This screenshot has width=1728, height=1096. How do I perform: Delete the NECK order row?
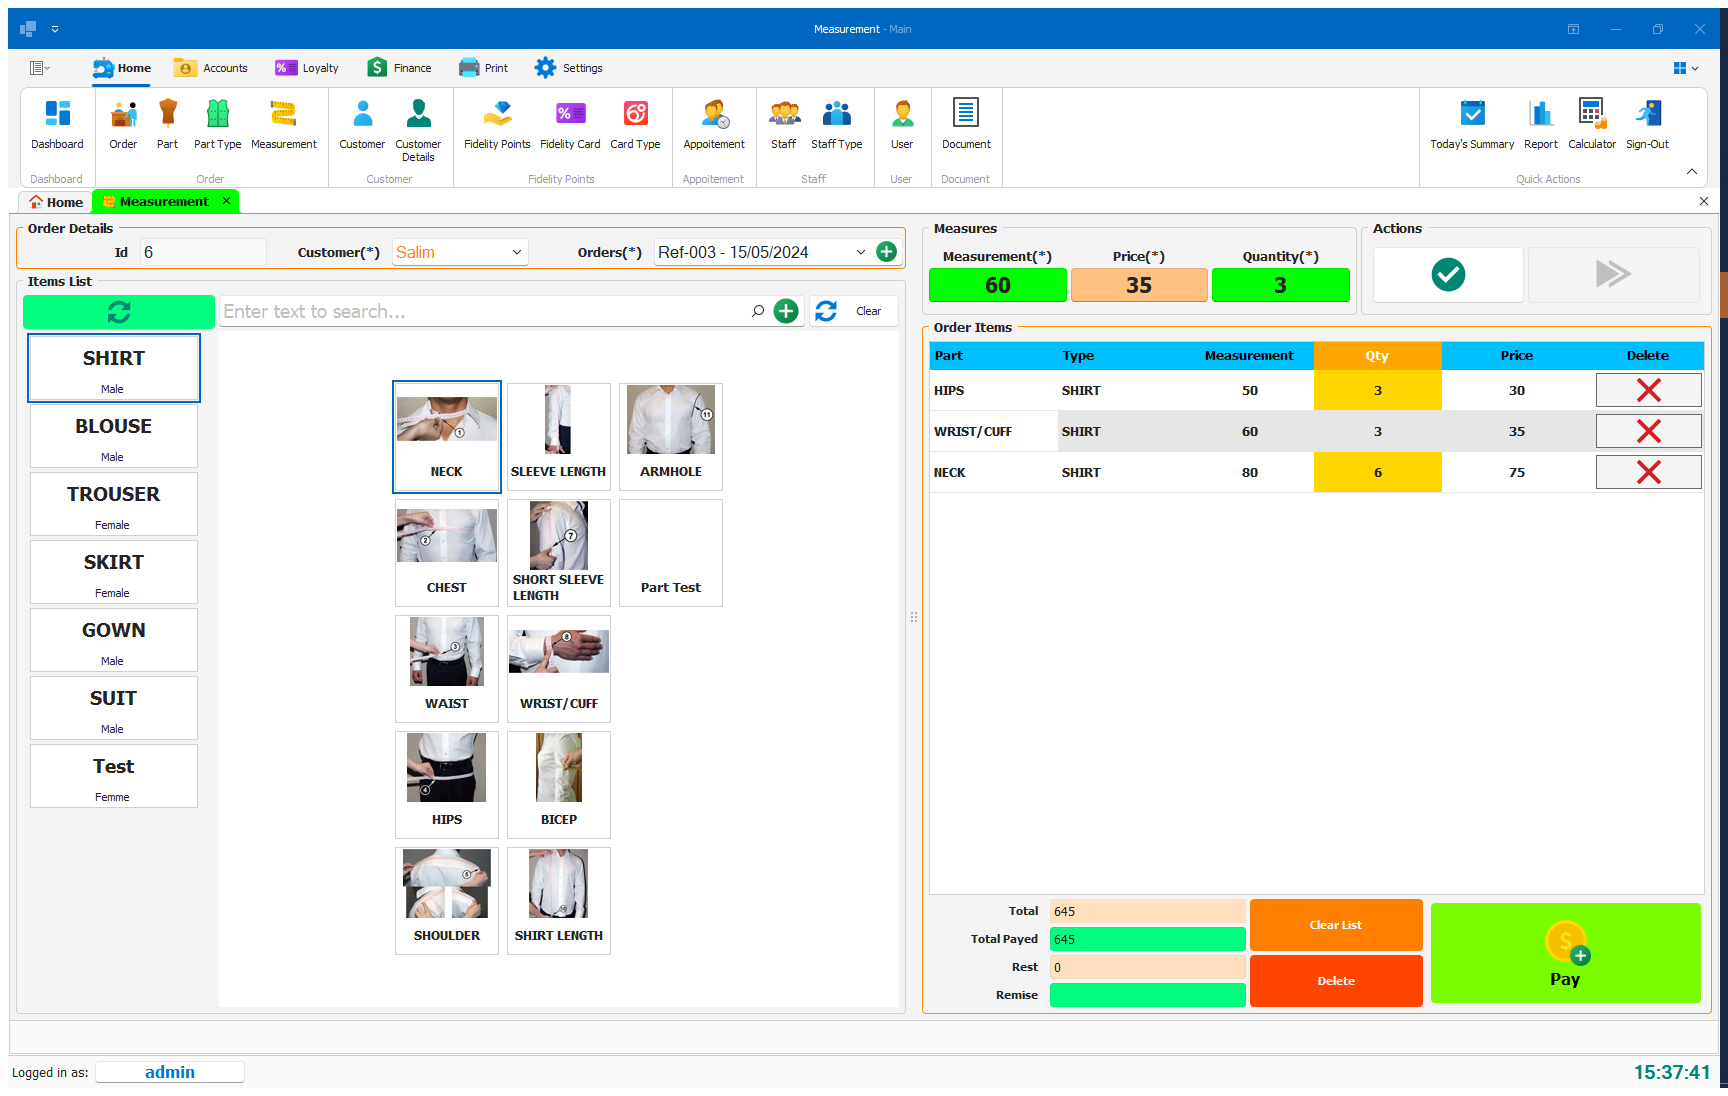1648,472
